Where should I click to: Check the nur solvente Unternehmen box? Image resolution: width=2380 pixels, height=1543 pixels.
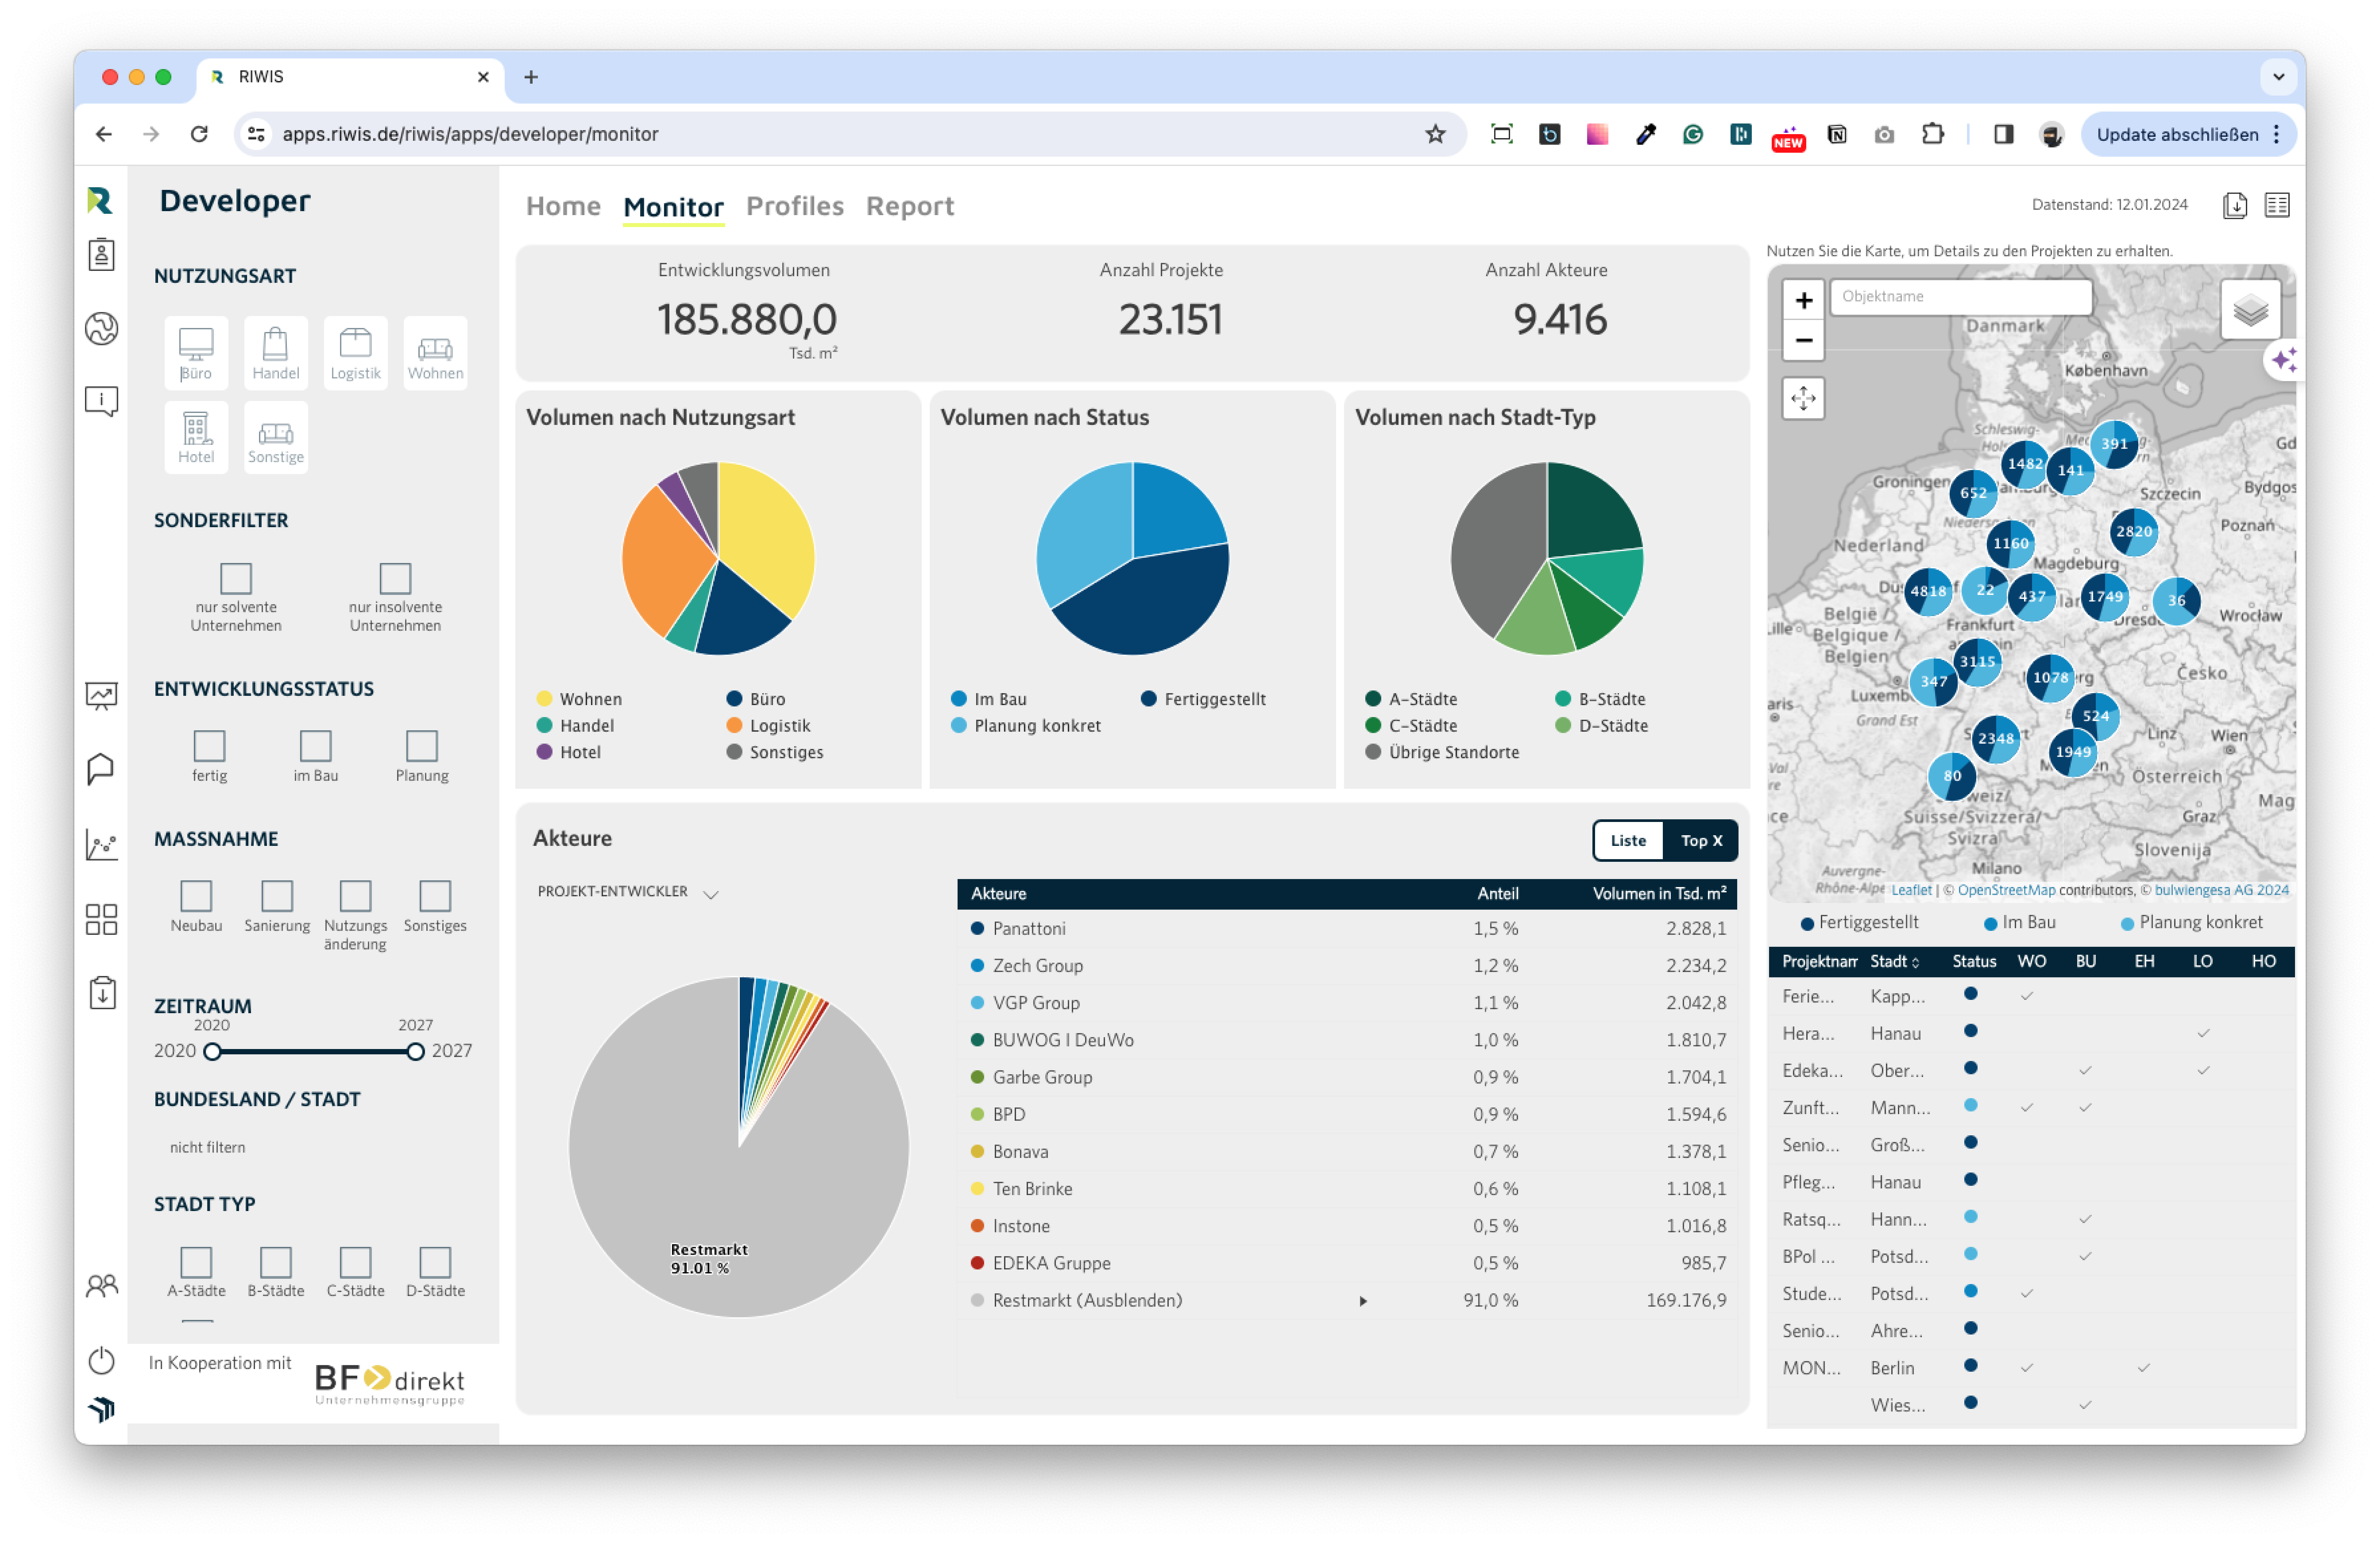(x=236, y=578)
